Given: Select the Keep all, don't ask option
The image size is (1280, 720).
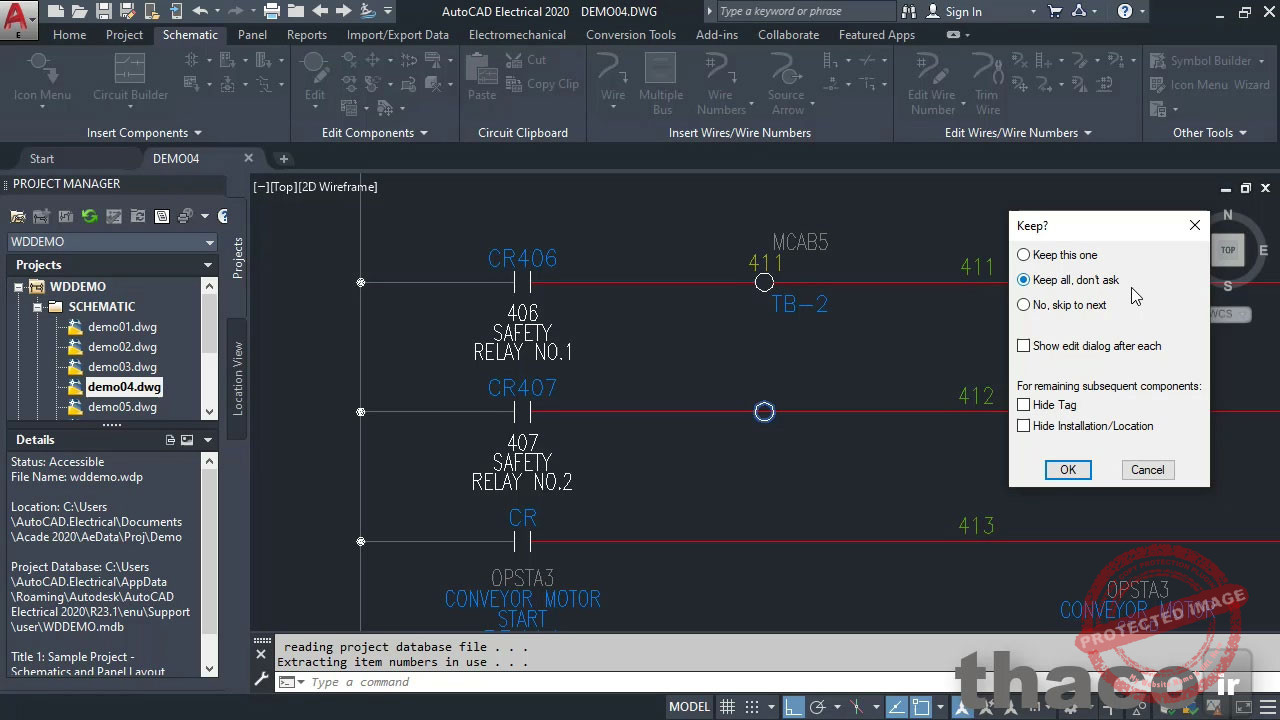Looking at the screenshot, I should tap(1023, 280).
